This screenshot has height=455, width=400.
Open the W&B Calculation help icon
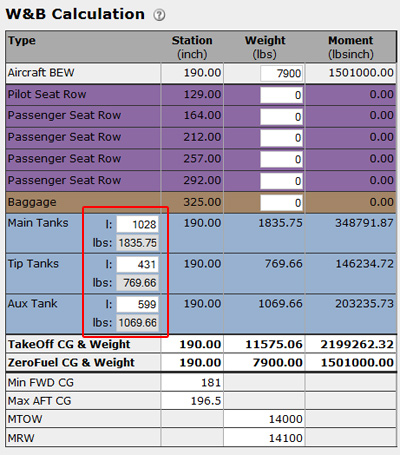tap(159, 15)
